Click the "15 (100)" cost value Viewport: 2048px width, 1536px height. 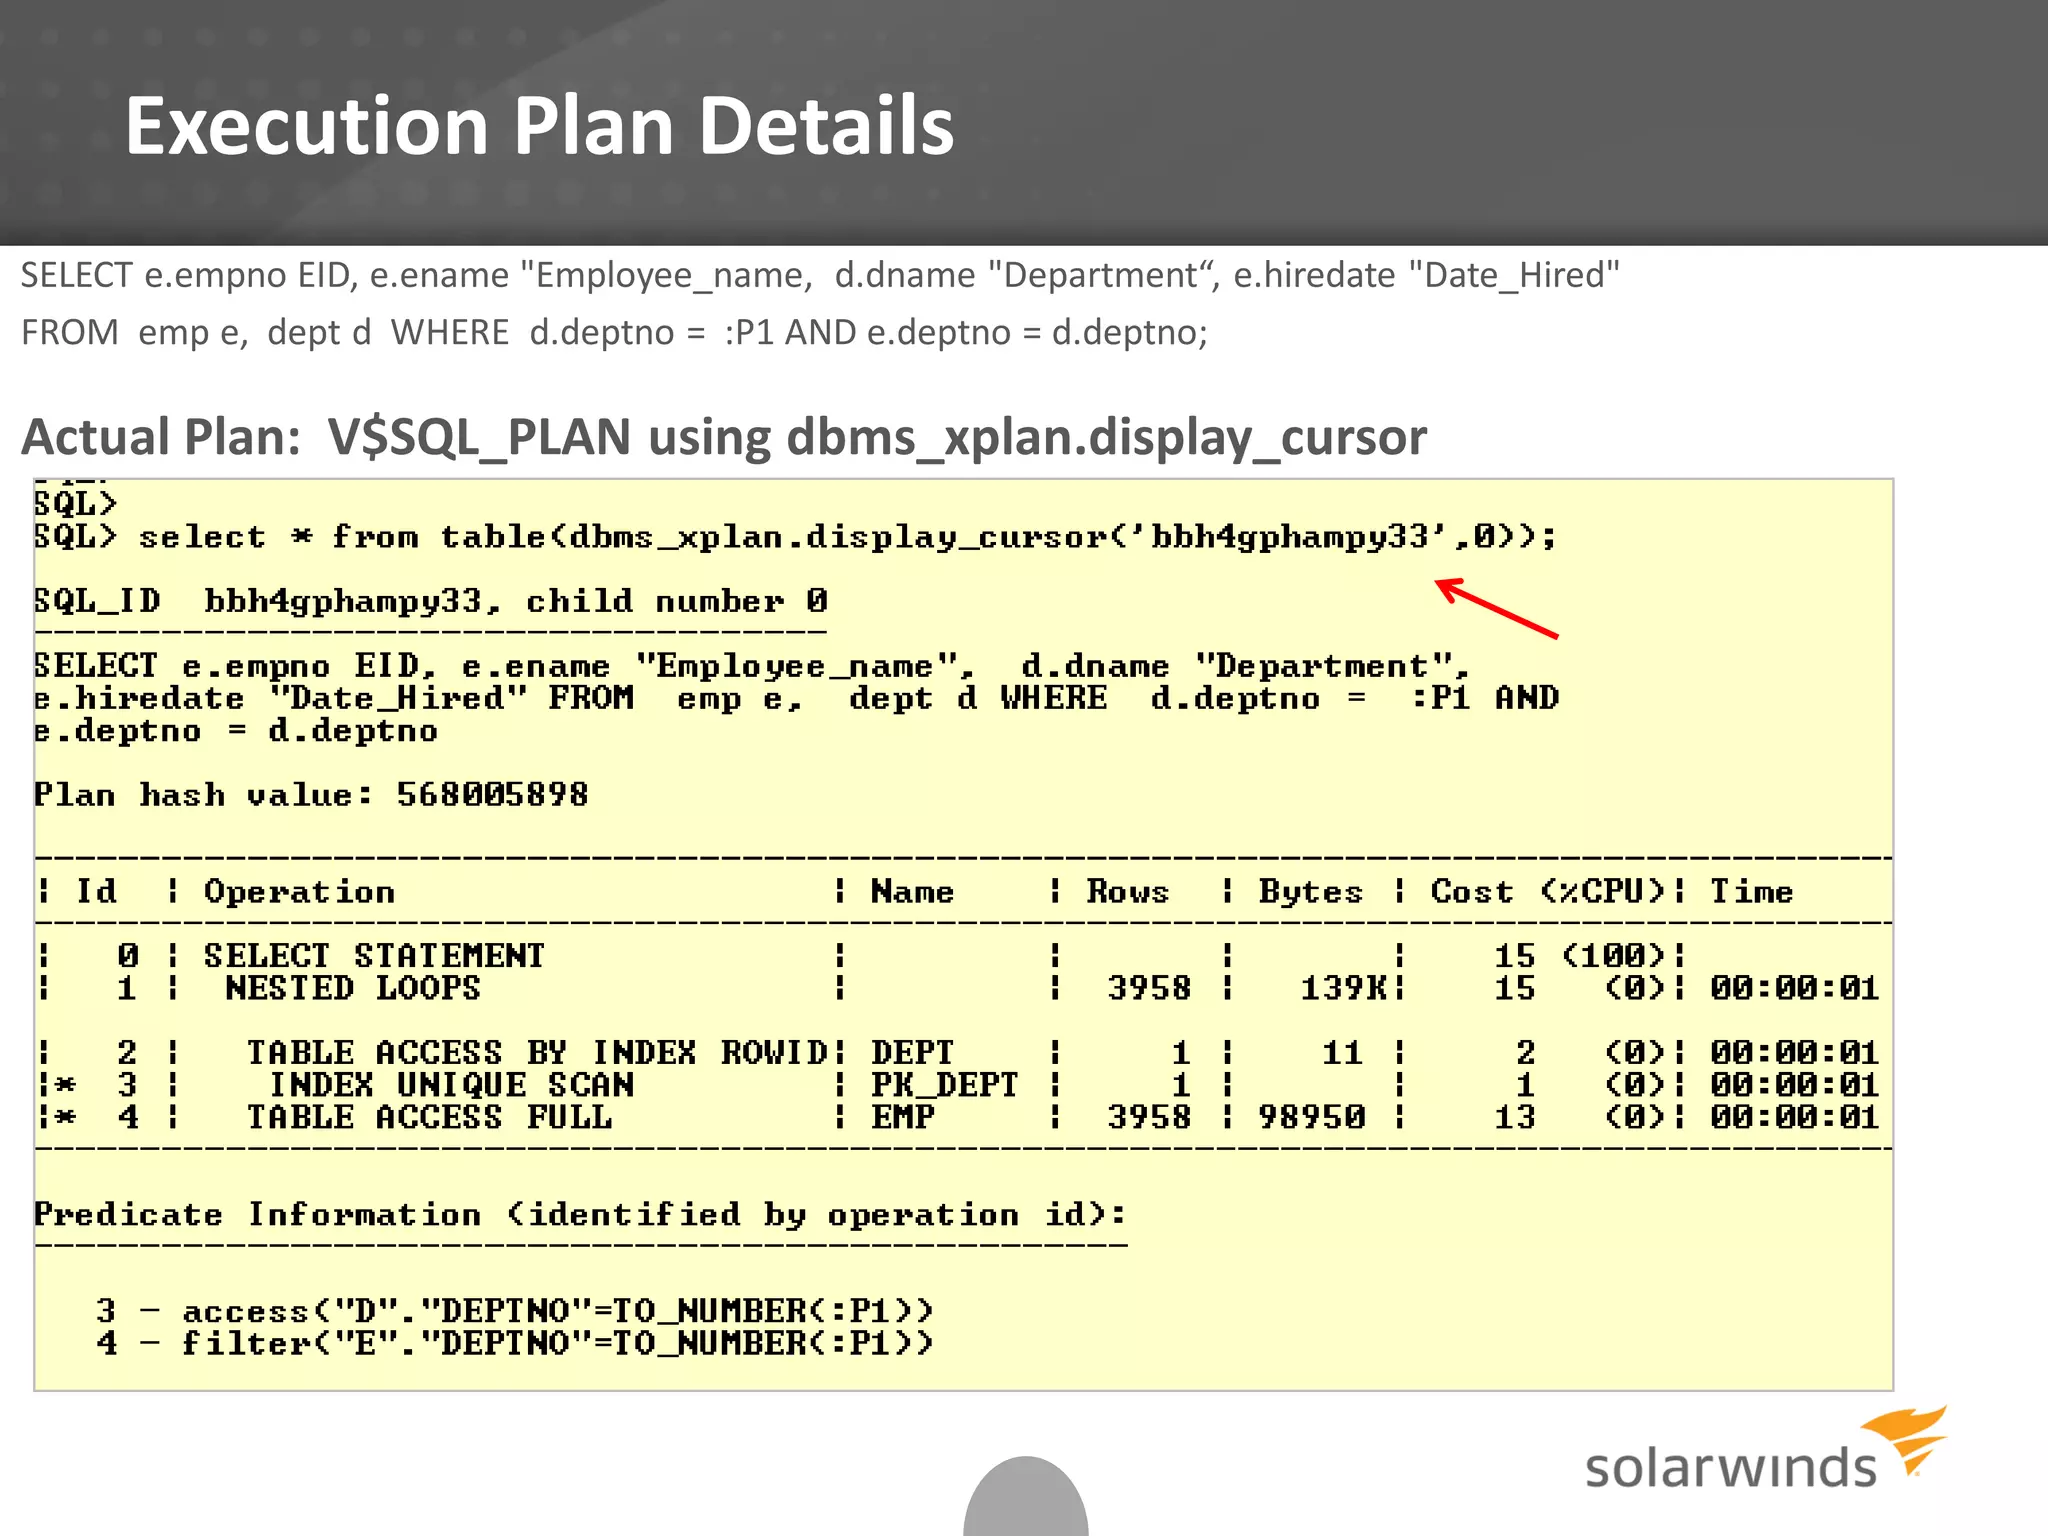[x=1579, y=955]
